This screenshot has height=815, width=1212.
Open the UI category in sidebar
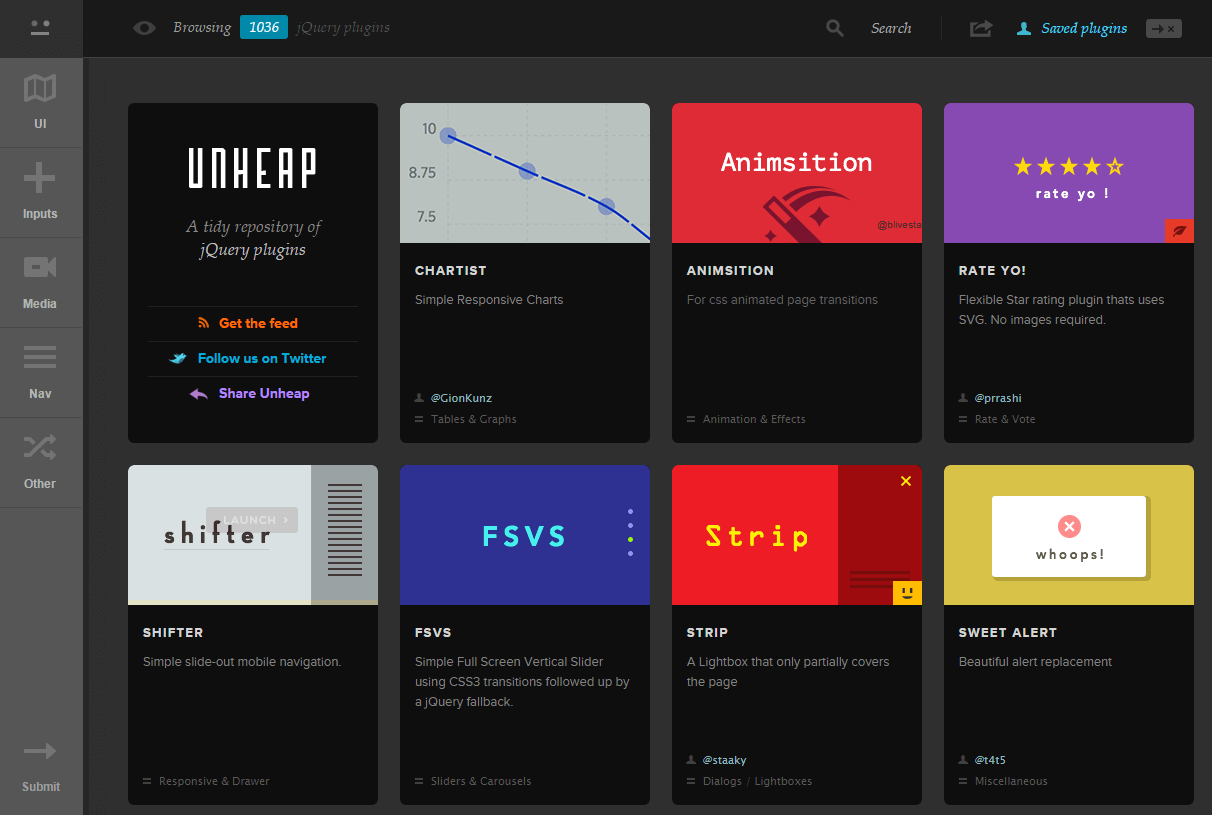[x=40, y=102]
